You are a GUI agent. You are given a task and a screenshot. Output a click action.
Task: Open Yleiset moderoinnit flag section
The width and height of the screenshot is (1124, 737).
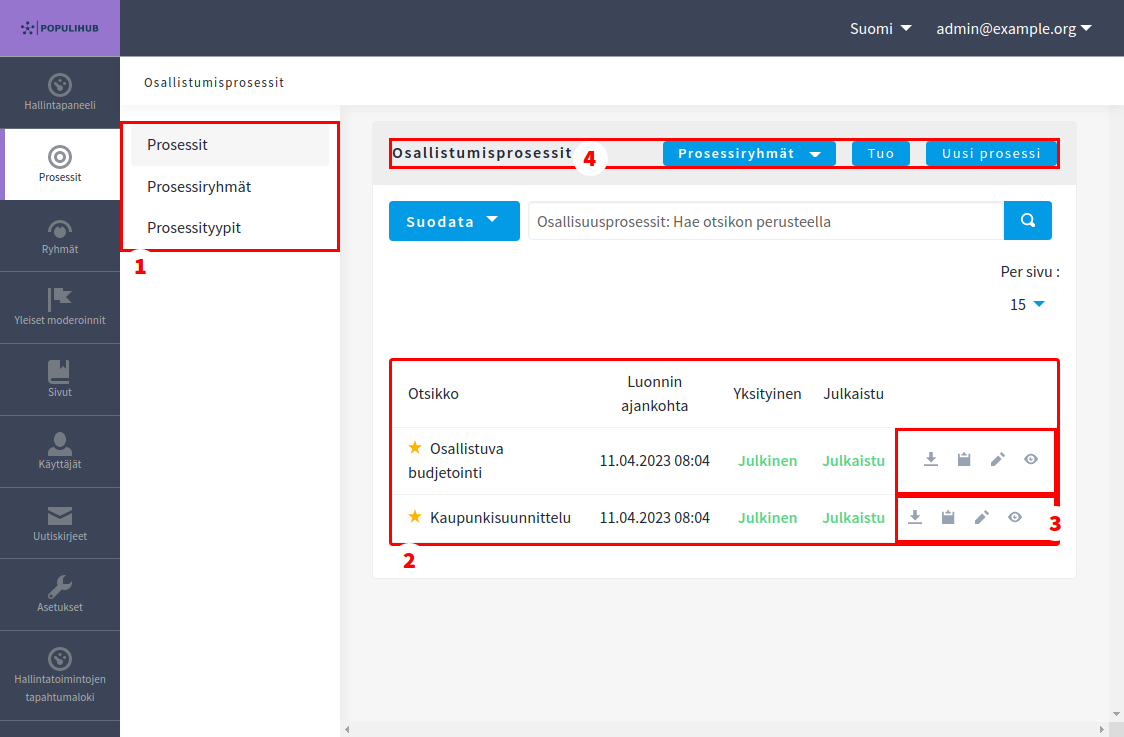60,308
